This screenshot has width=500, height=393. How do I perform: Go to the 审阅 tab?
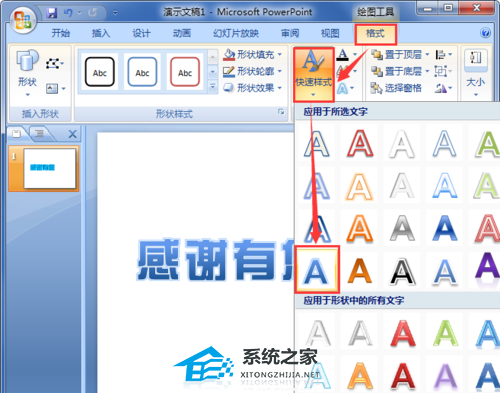(x=290, y=33)
